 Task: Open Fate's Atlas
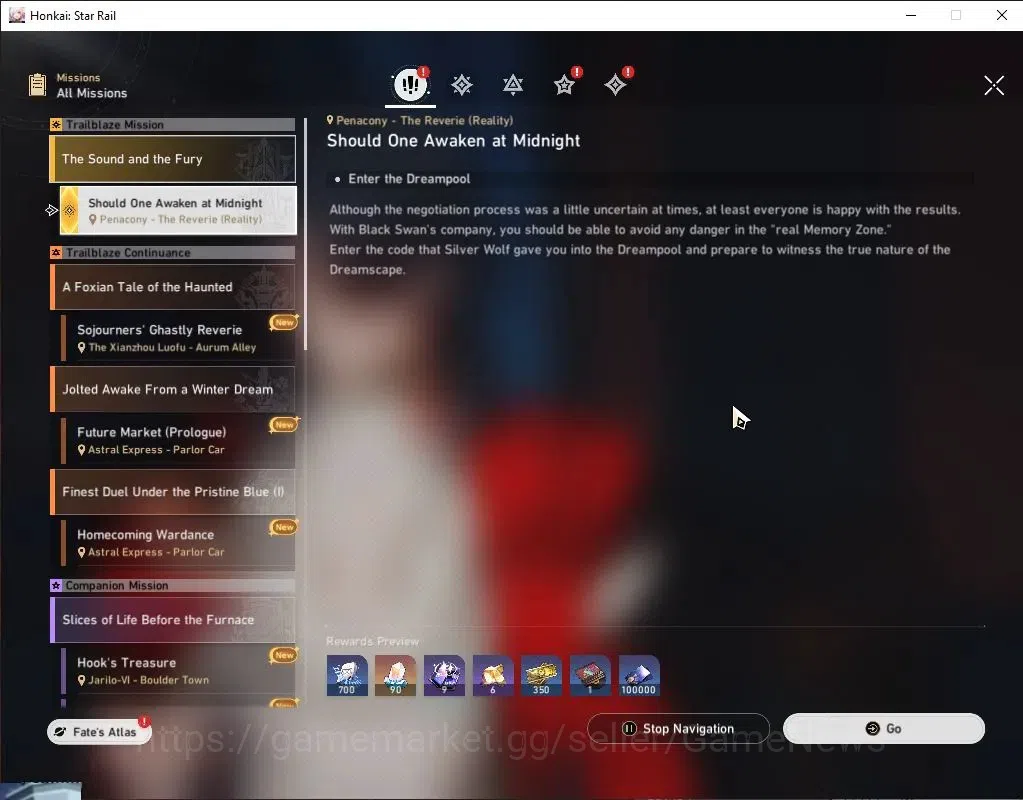pos(99,731)
